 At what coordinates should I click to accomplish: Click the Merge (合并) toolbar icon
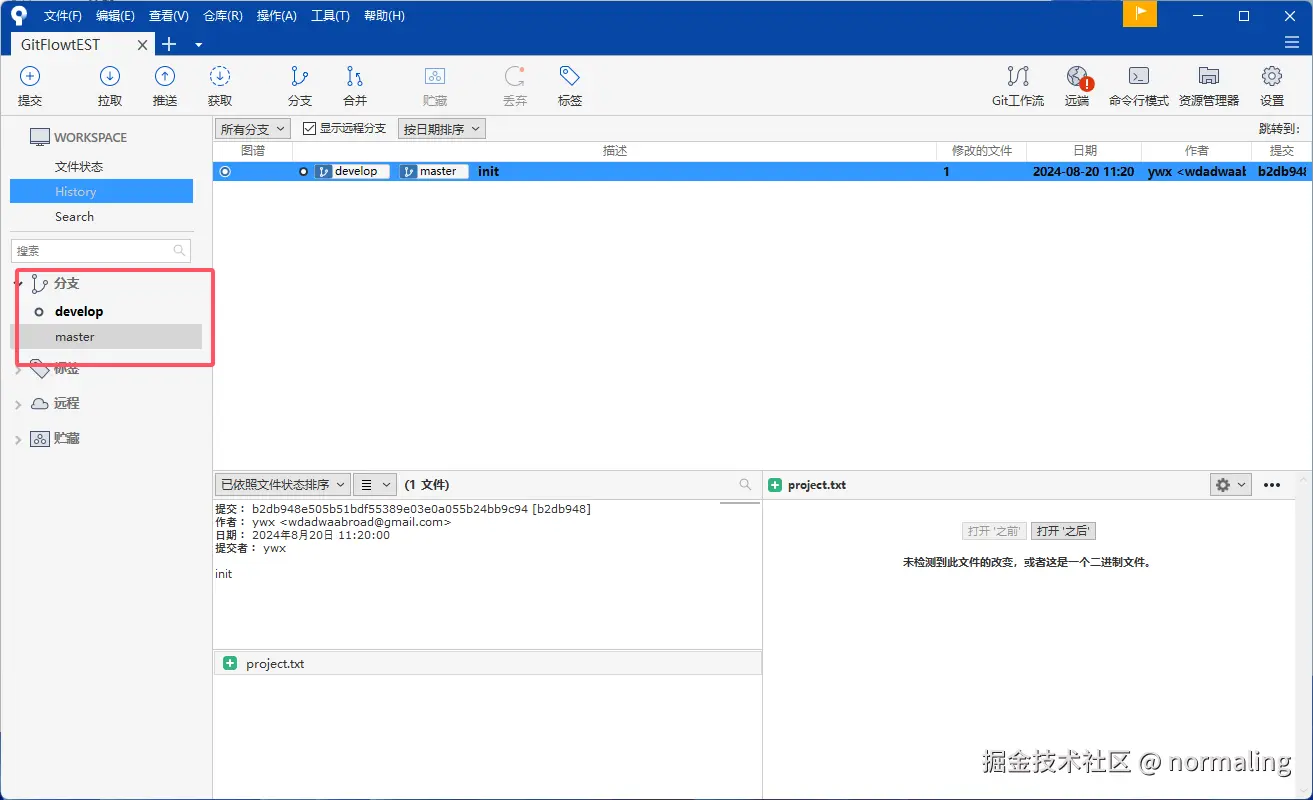[x=355, y=77]
